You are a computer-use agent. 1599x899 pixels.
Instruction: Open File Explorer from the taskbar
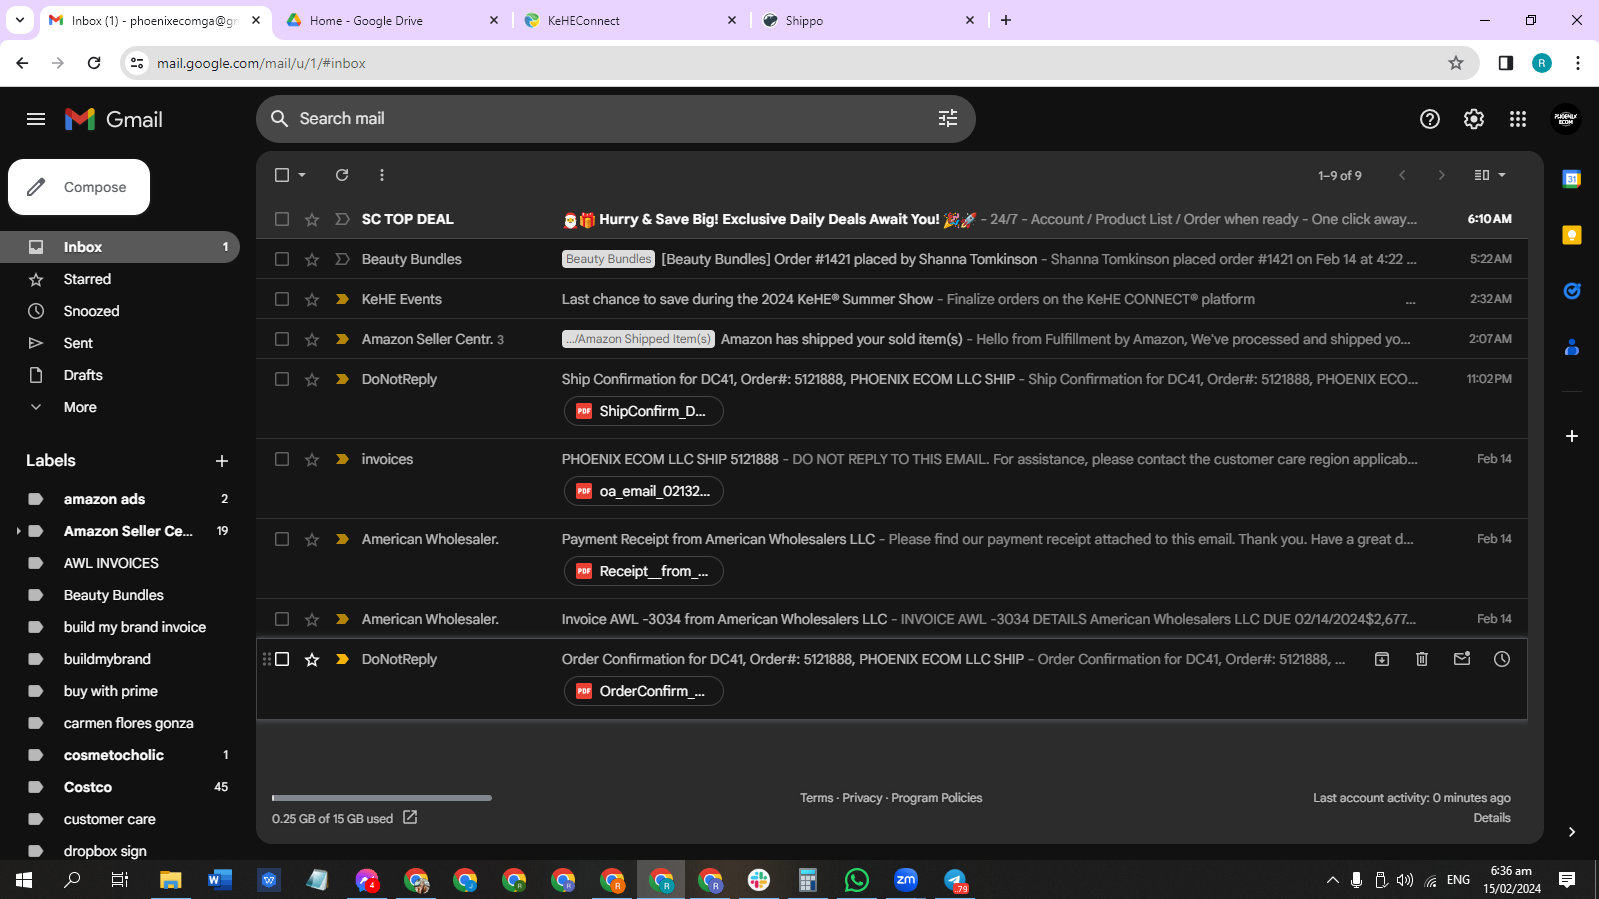tap(171, 880)
